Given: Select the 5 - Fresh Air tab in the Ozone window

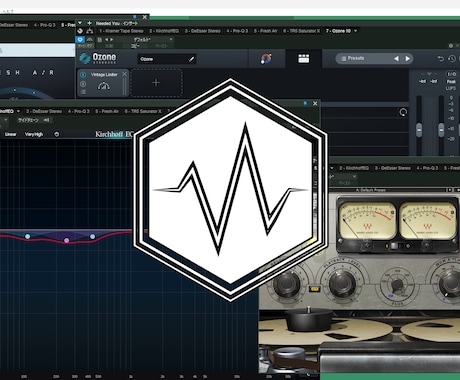Looking at the screenshot, I should tap(266, 31).
